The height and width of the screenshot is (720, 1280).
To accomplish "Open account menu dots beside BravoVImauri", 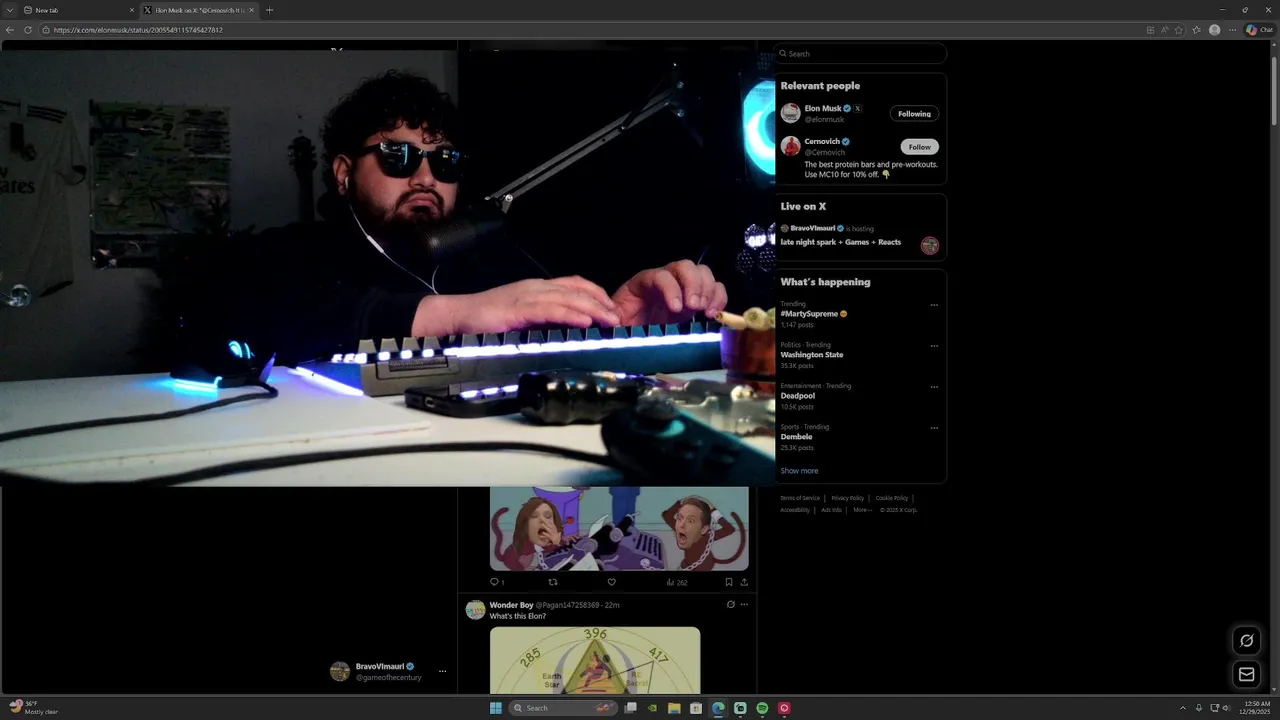I will click(x=442, y=672).
